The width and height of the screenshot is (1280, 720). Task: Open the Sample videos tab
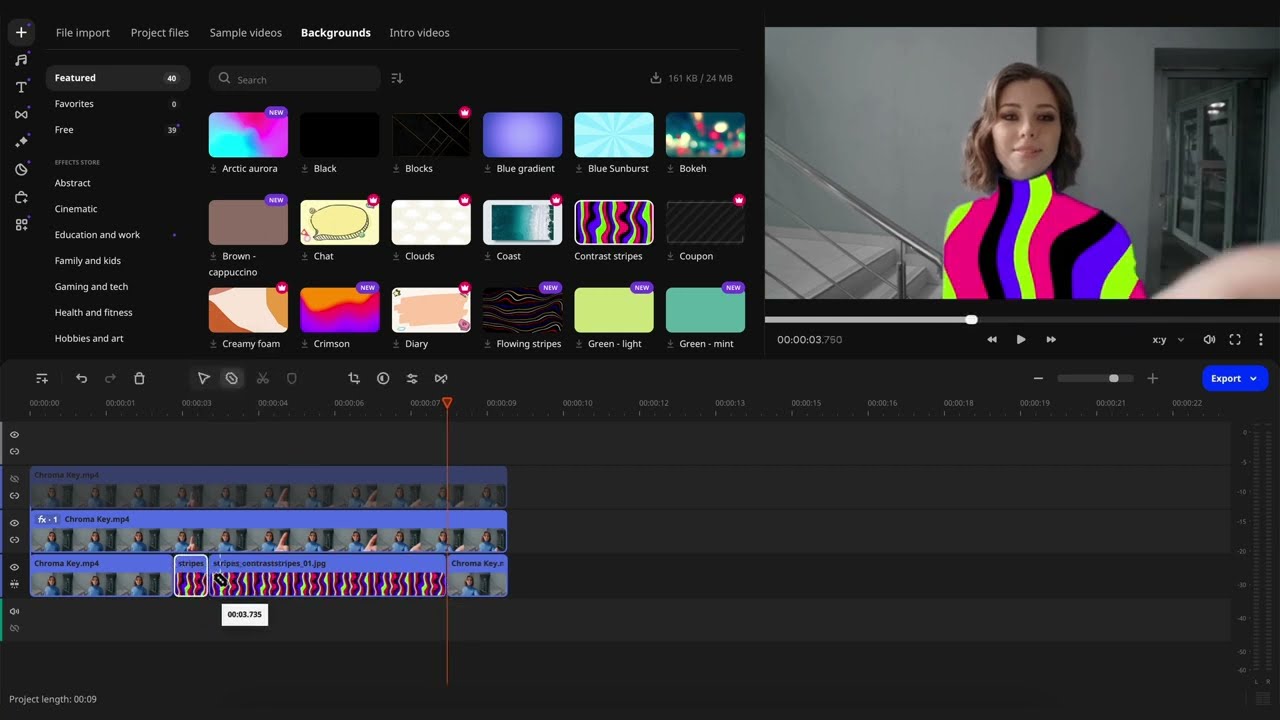(246, 33)
